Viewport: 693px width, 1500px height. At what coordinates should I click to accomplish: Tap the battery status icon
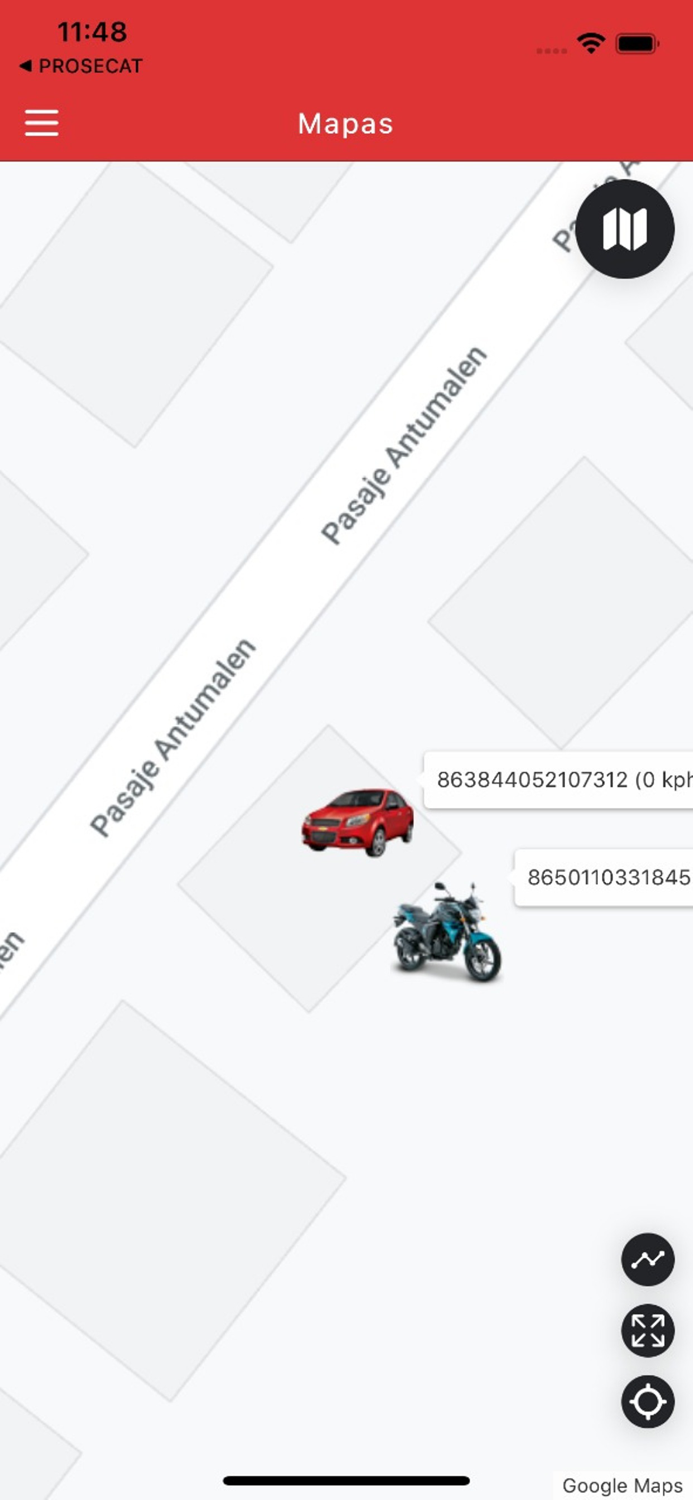pyautogui.click(x=637, y=43)
